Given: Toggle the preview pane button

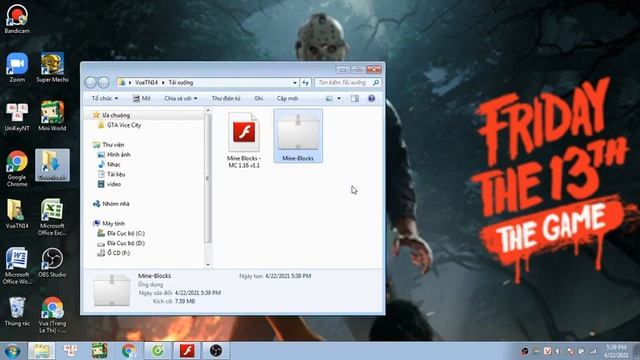Looking at the screenshot, I should [x=355, y=98].
